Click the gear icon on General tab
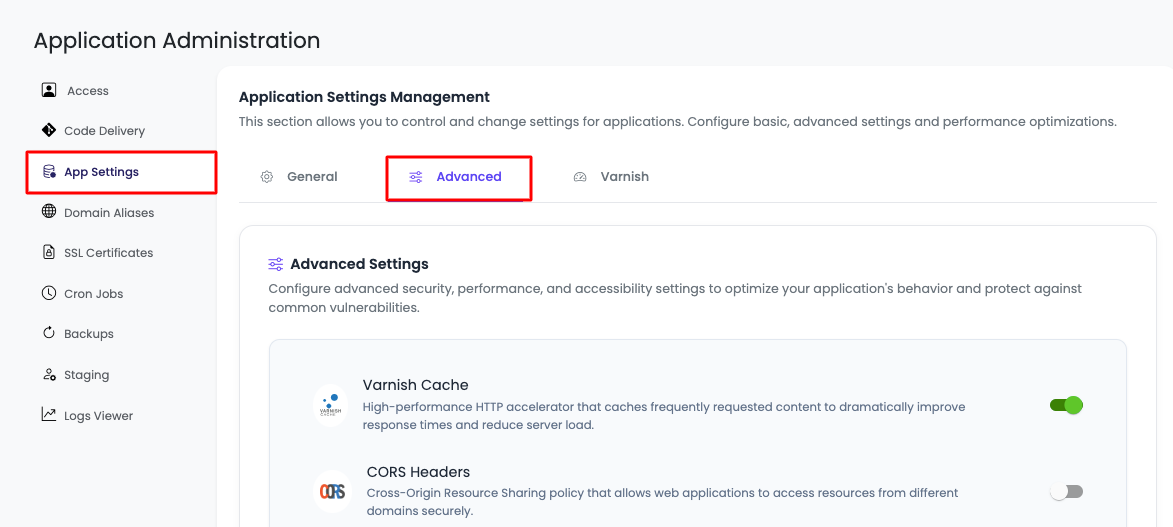Viewport: 1173px width, 527px height. click(266, 177)
